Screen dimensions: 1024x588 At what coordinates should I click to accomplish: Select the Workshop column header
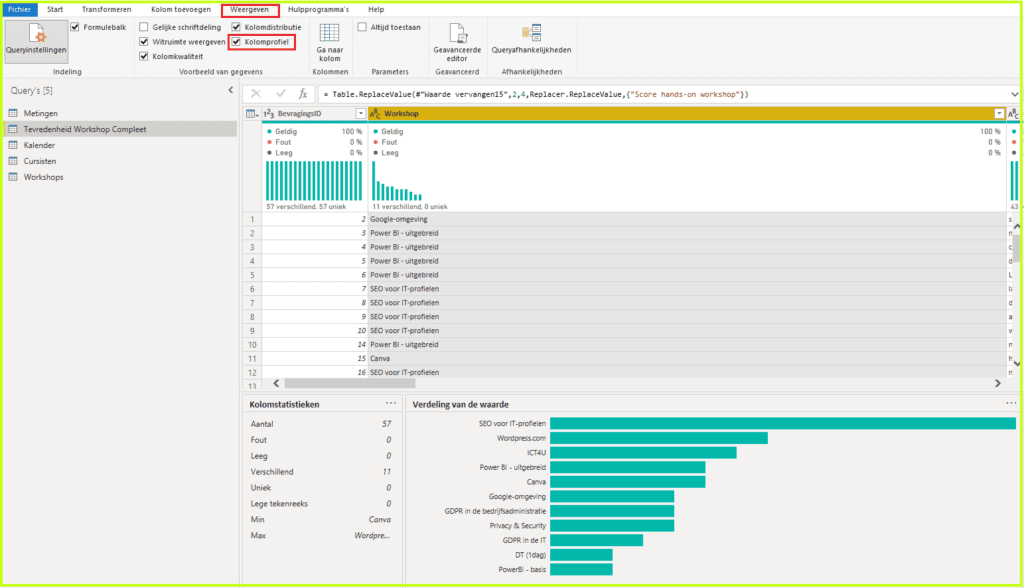point(687,114)
